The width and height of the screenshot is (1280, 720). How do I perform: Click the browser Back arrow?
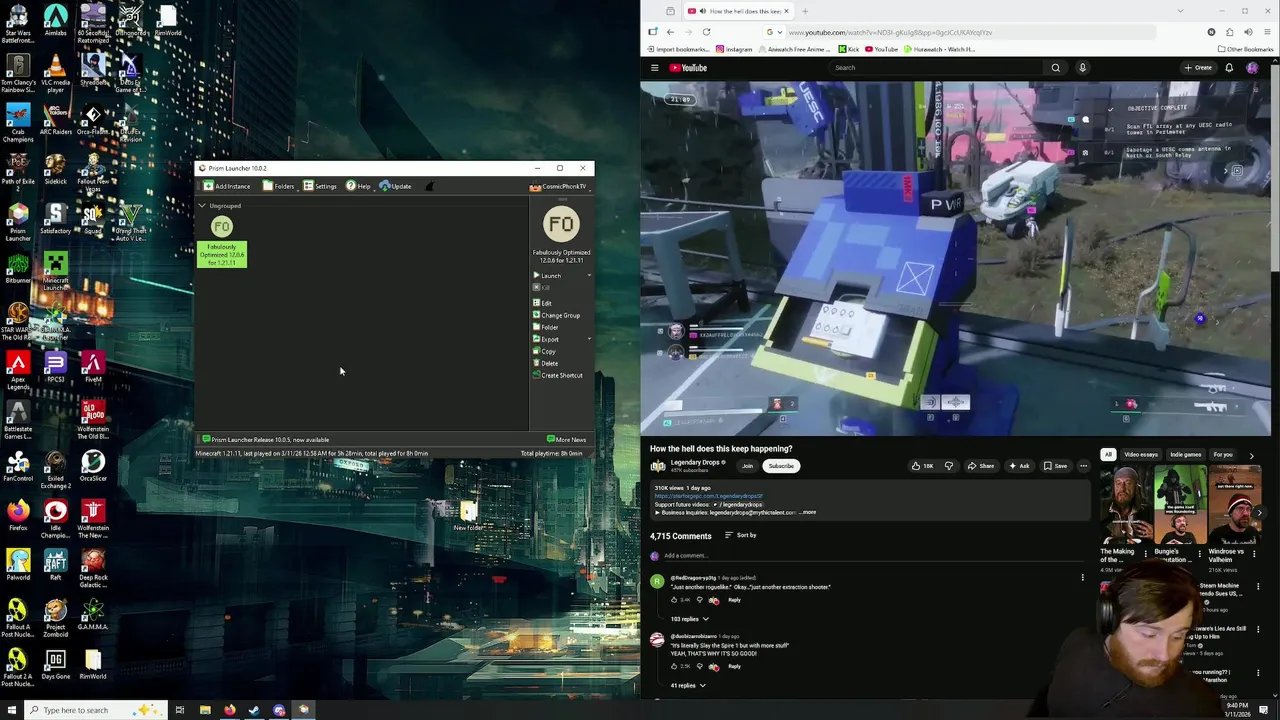670,32
